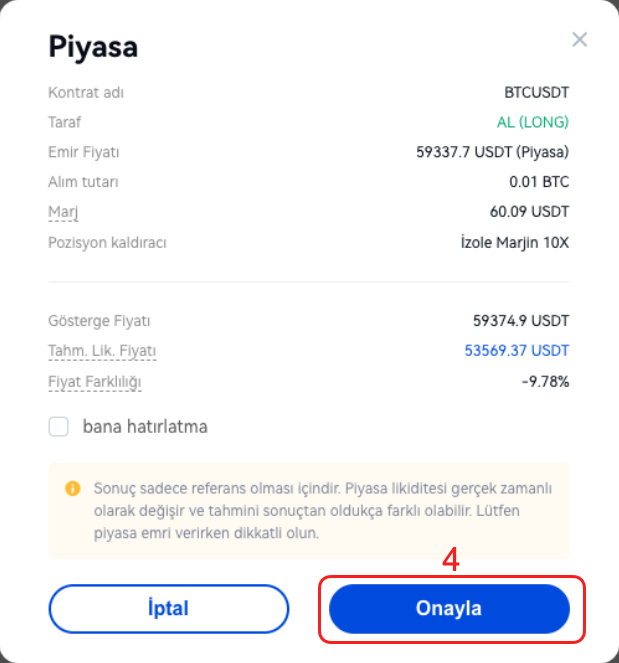Click the underlined Tahm. Lik. Fiyatı label

point(102,351)
